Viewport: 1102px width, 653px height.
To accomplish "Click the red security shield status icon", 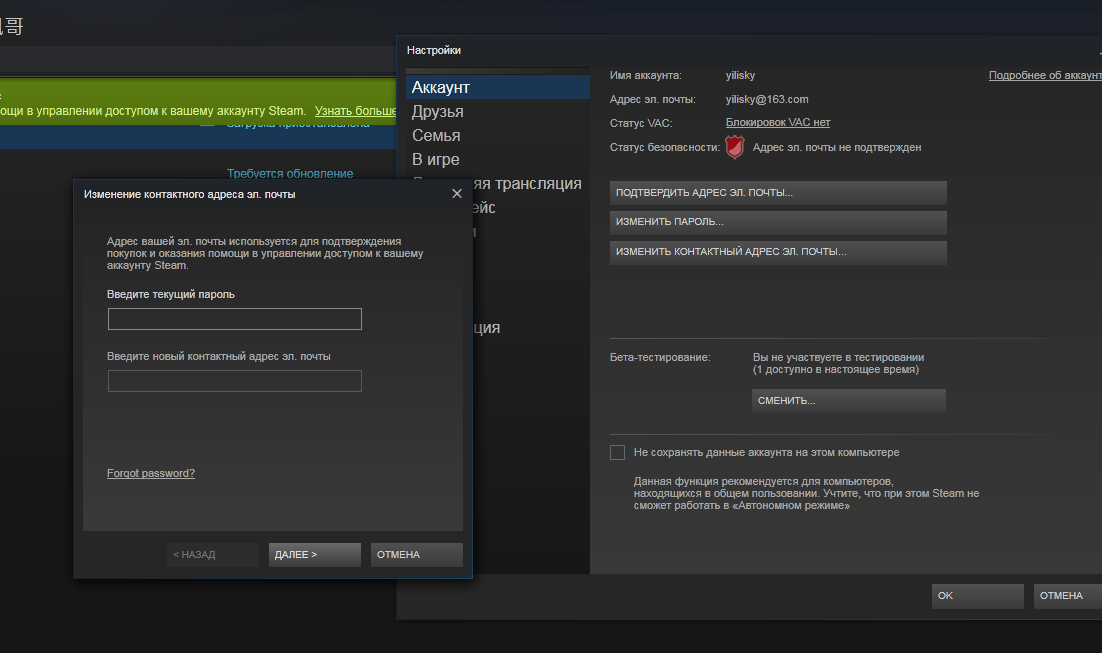I will pos(734,147).
